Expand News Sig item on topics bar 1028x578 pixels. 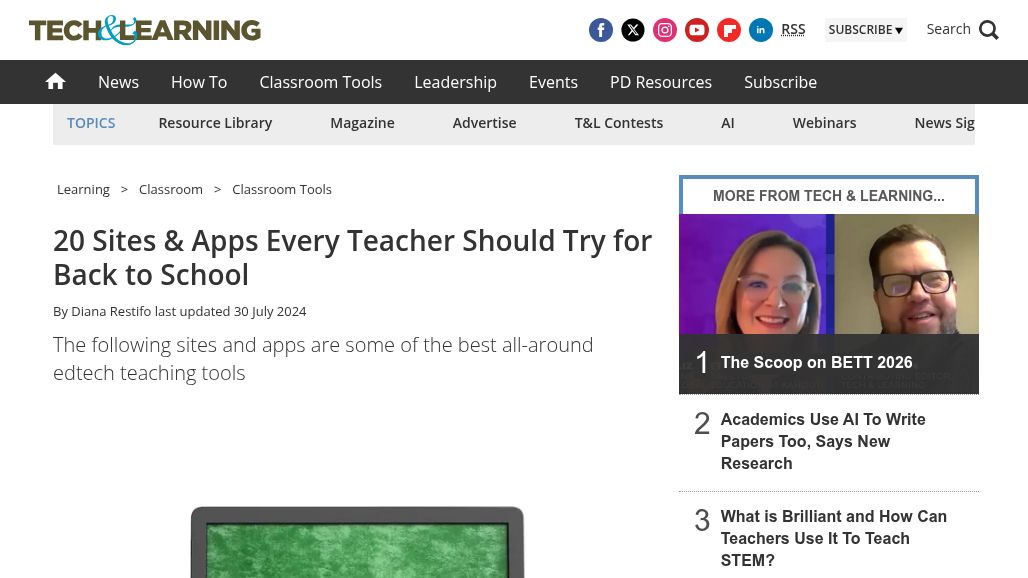tap(944, 122)
